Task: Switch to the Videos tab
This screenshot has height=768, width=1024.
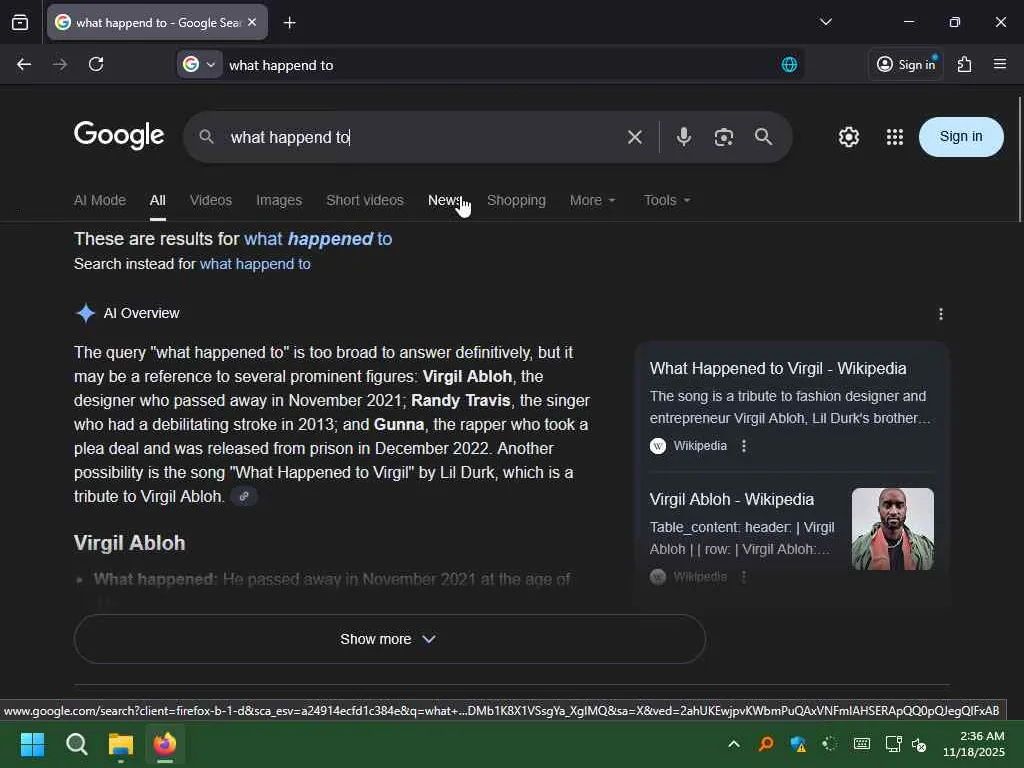Action: click(210, 200)
